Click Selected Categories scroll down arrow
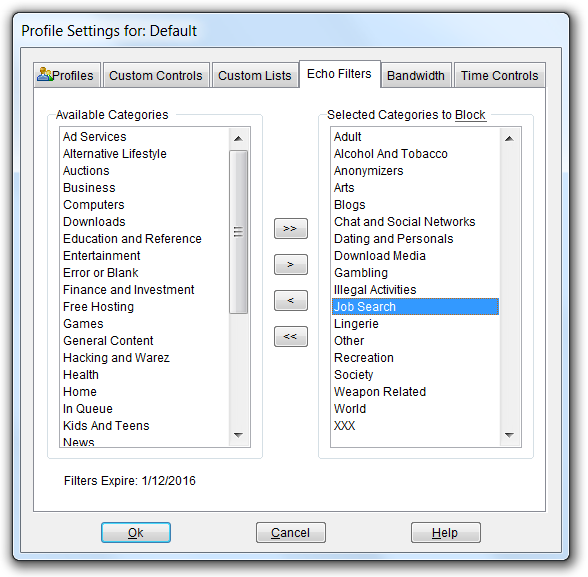 [x=509, y=435]
